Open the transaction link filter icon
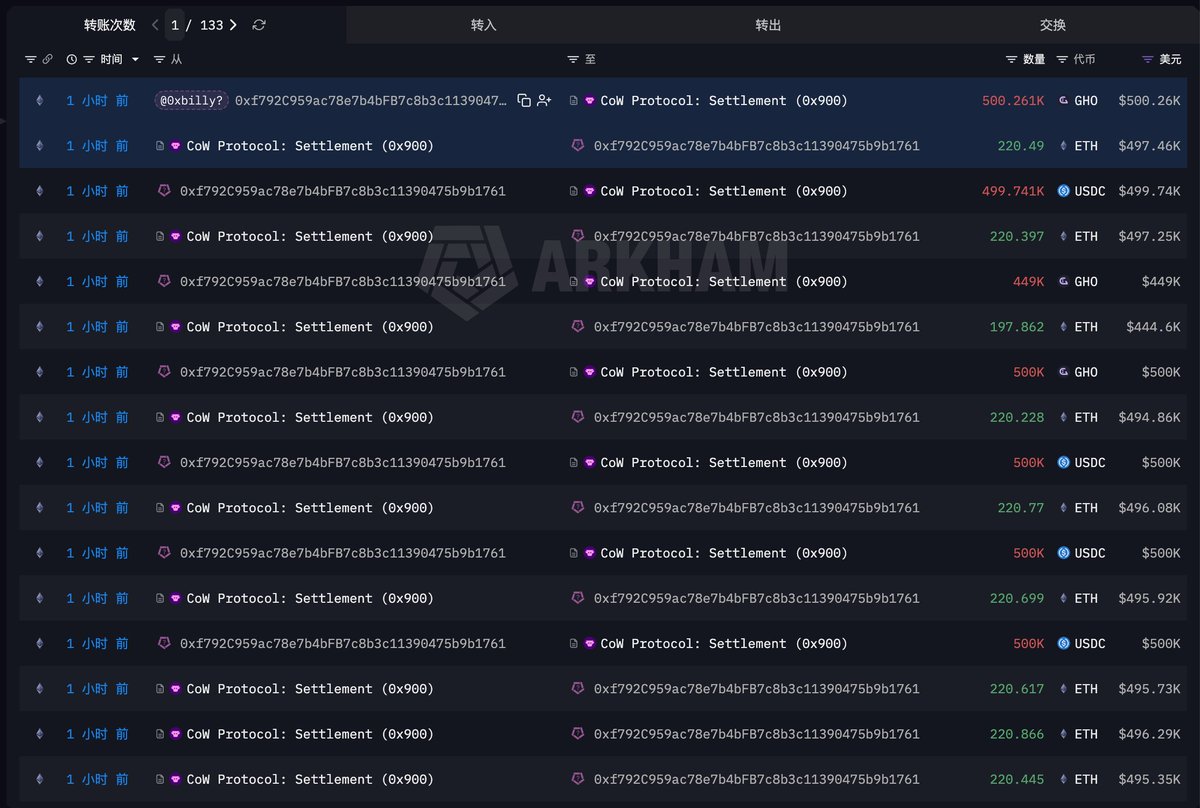Image resolution: width=1200 pixels, height=808 pixels. tap(47, 60)
